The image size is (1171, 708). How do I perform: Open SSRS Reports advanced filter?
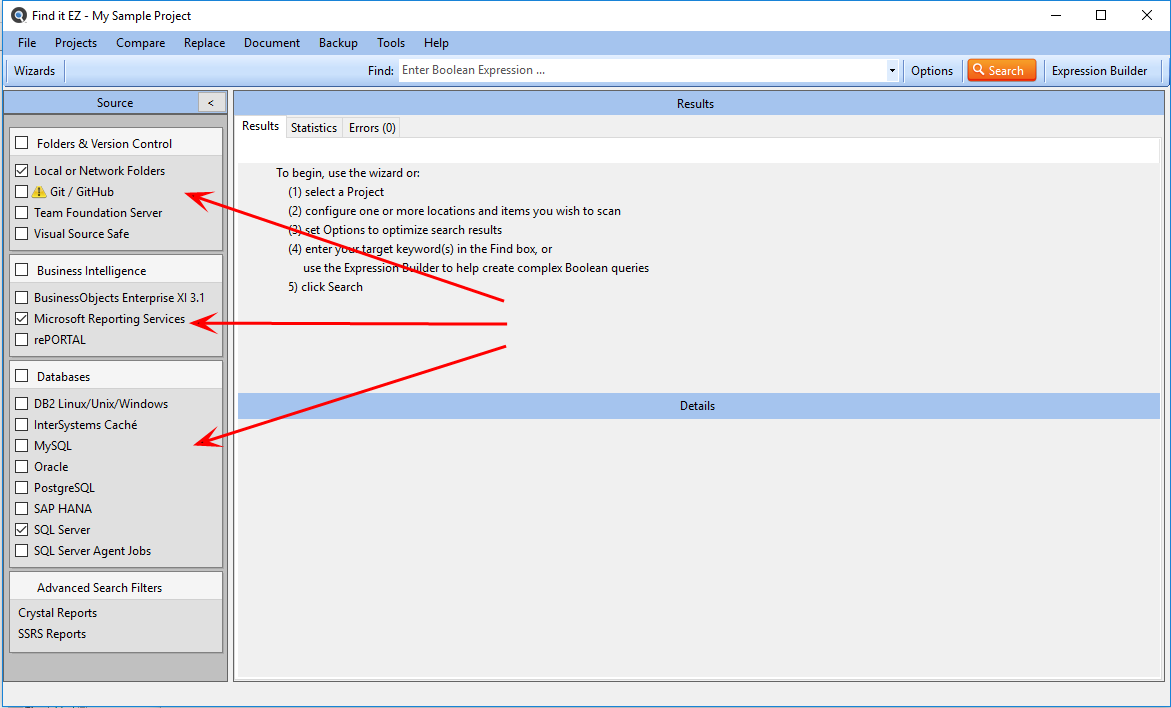point(52,633)
